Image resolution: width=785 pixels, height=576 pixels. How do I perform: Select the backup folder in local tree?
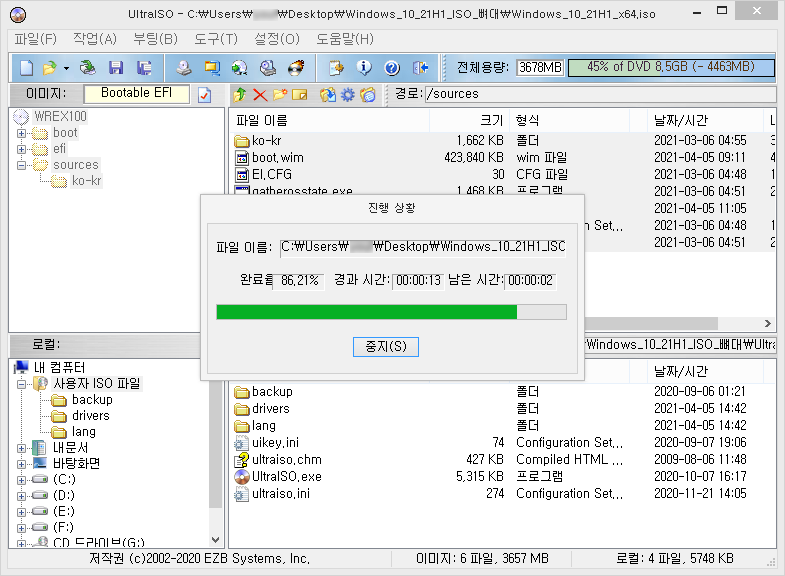pos(92,400)
